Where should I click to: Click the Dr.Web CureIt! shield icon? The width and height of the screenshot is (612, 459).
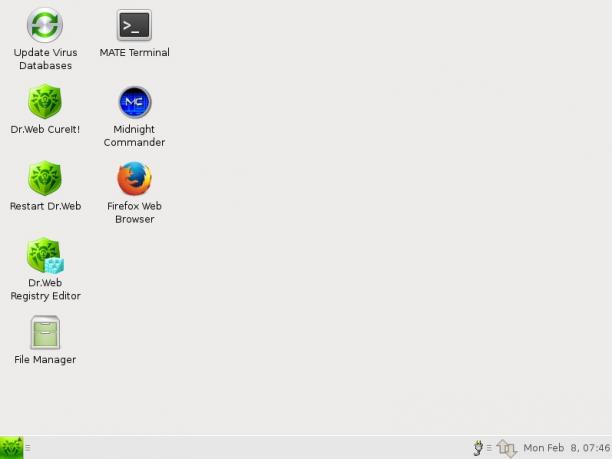click(x=45, y=101)
